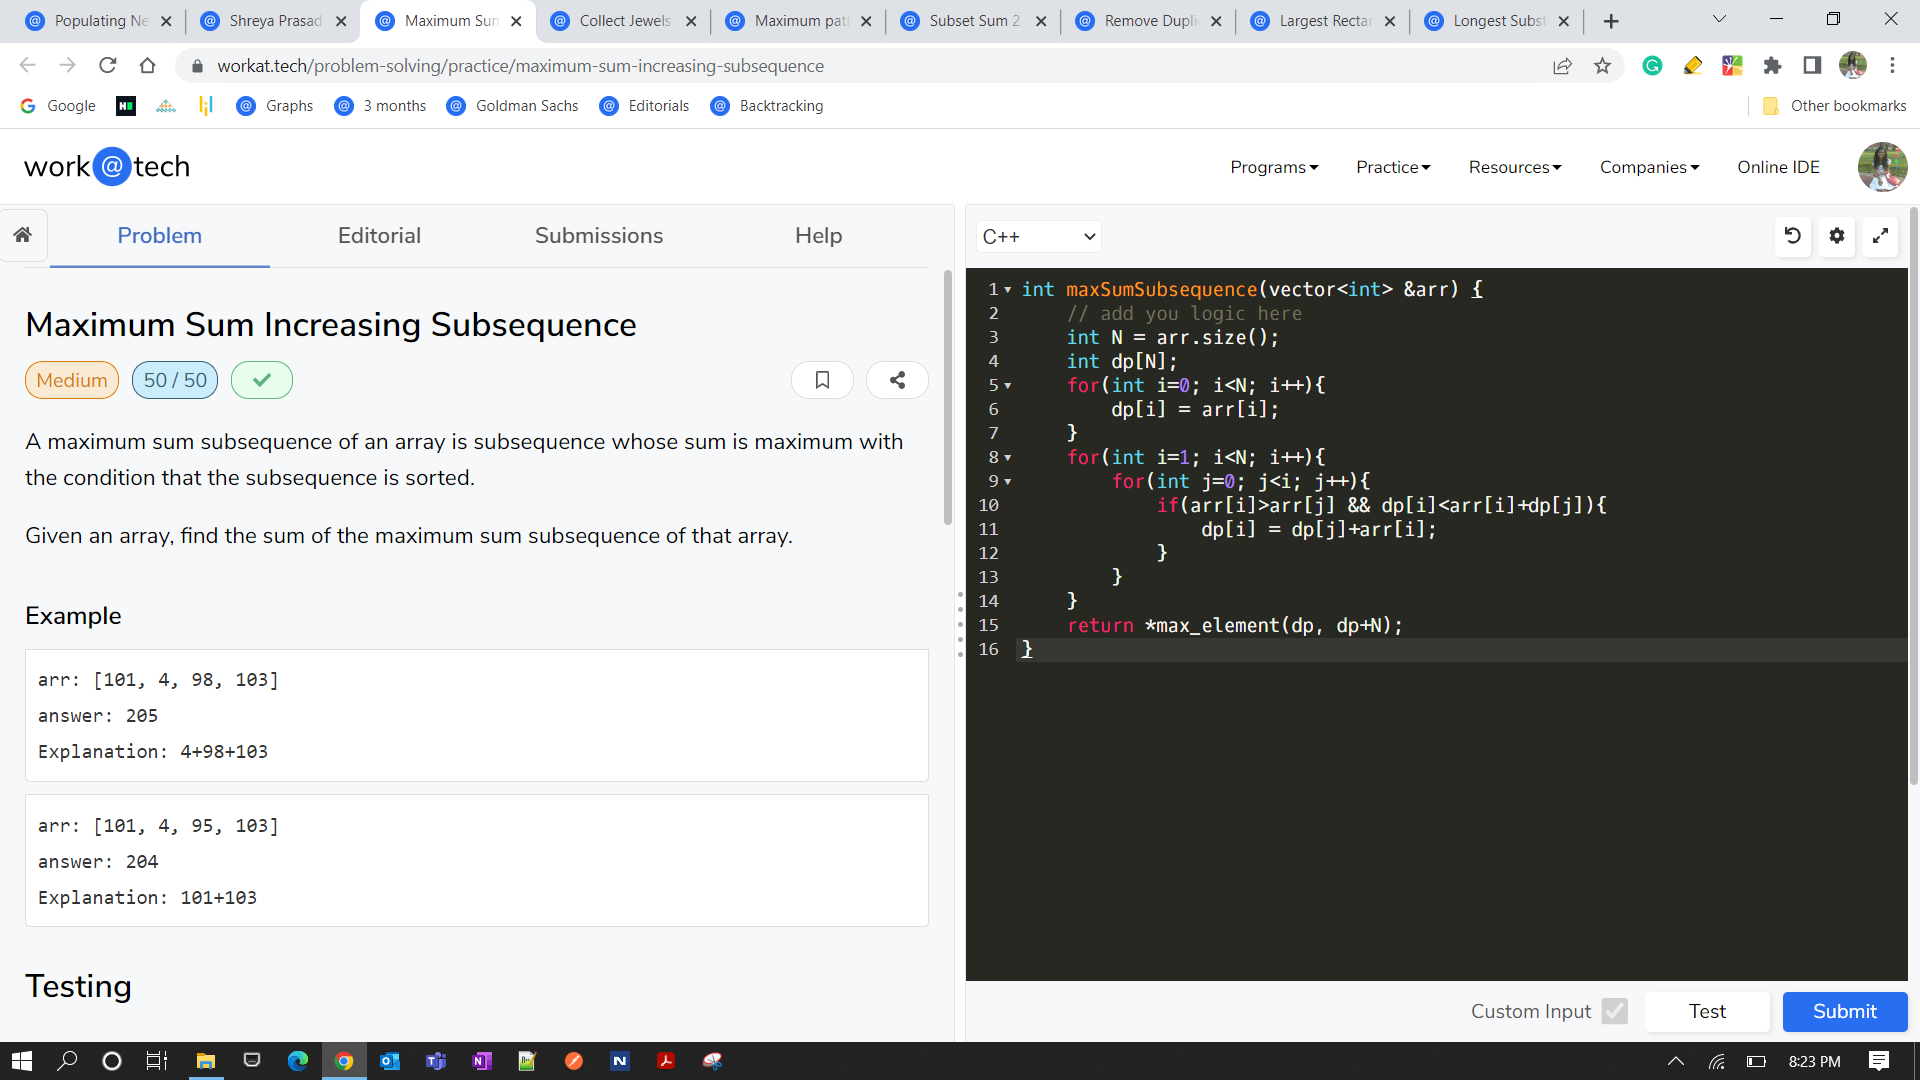Open Outlook from the taskbar
1920x1080 pixels.
coord(390,1061)
